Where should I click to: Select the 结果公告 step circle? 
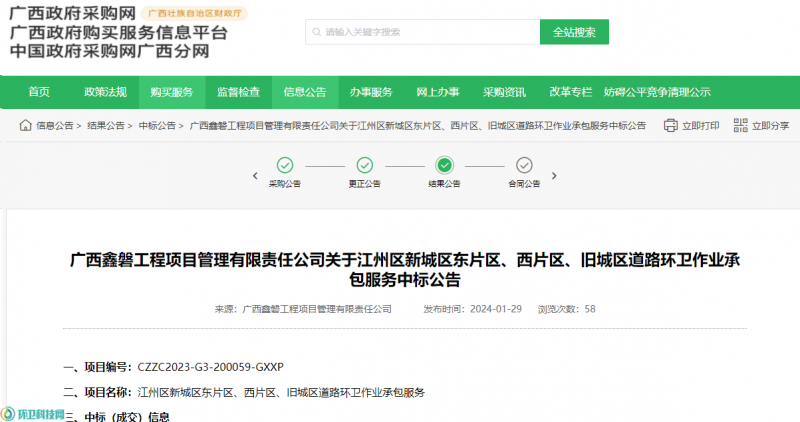444,165
